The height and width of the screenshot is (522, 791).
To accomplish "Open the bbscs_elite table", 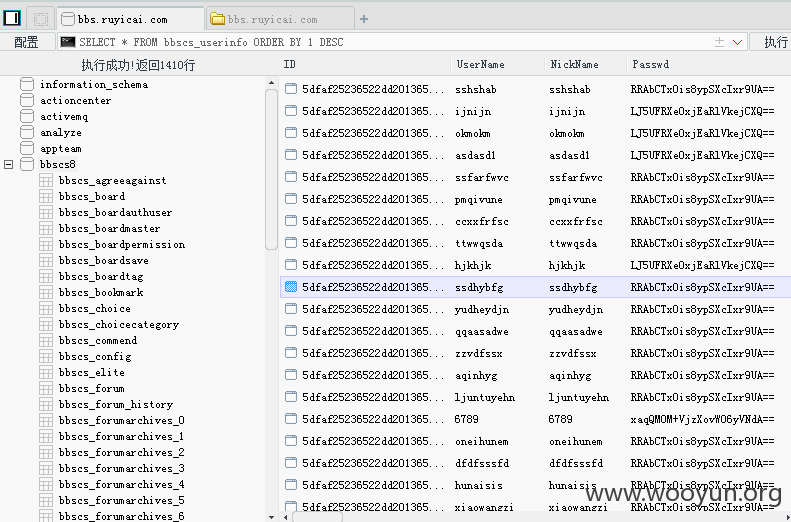I will coord(91,372).
